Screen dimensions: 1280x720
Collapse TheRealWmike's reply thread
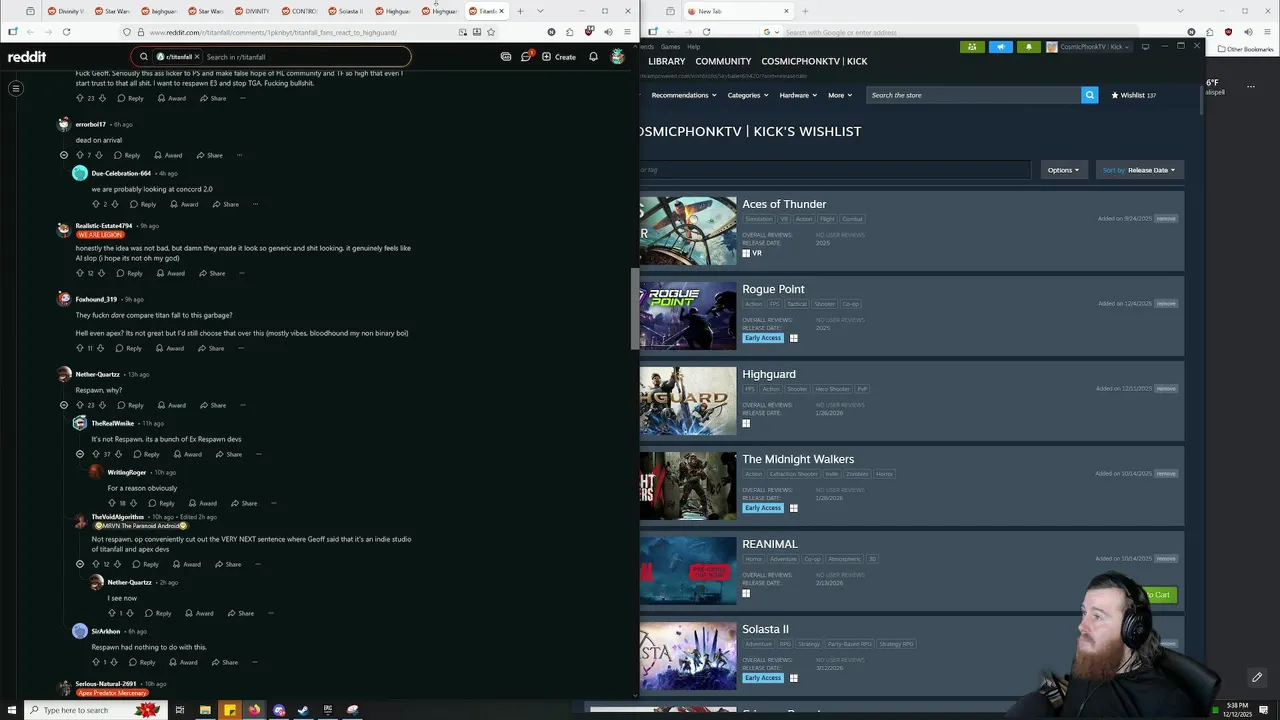(x=80, y=454)
